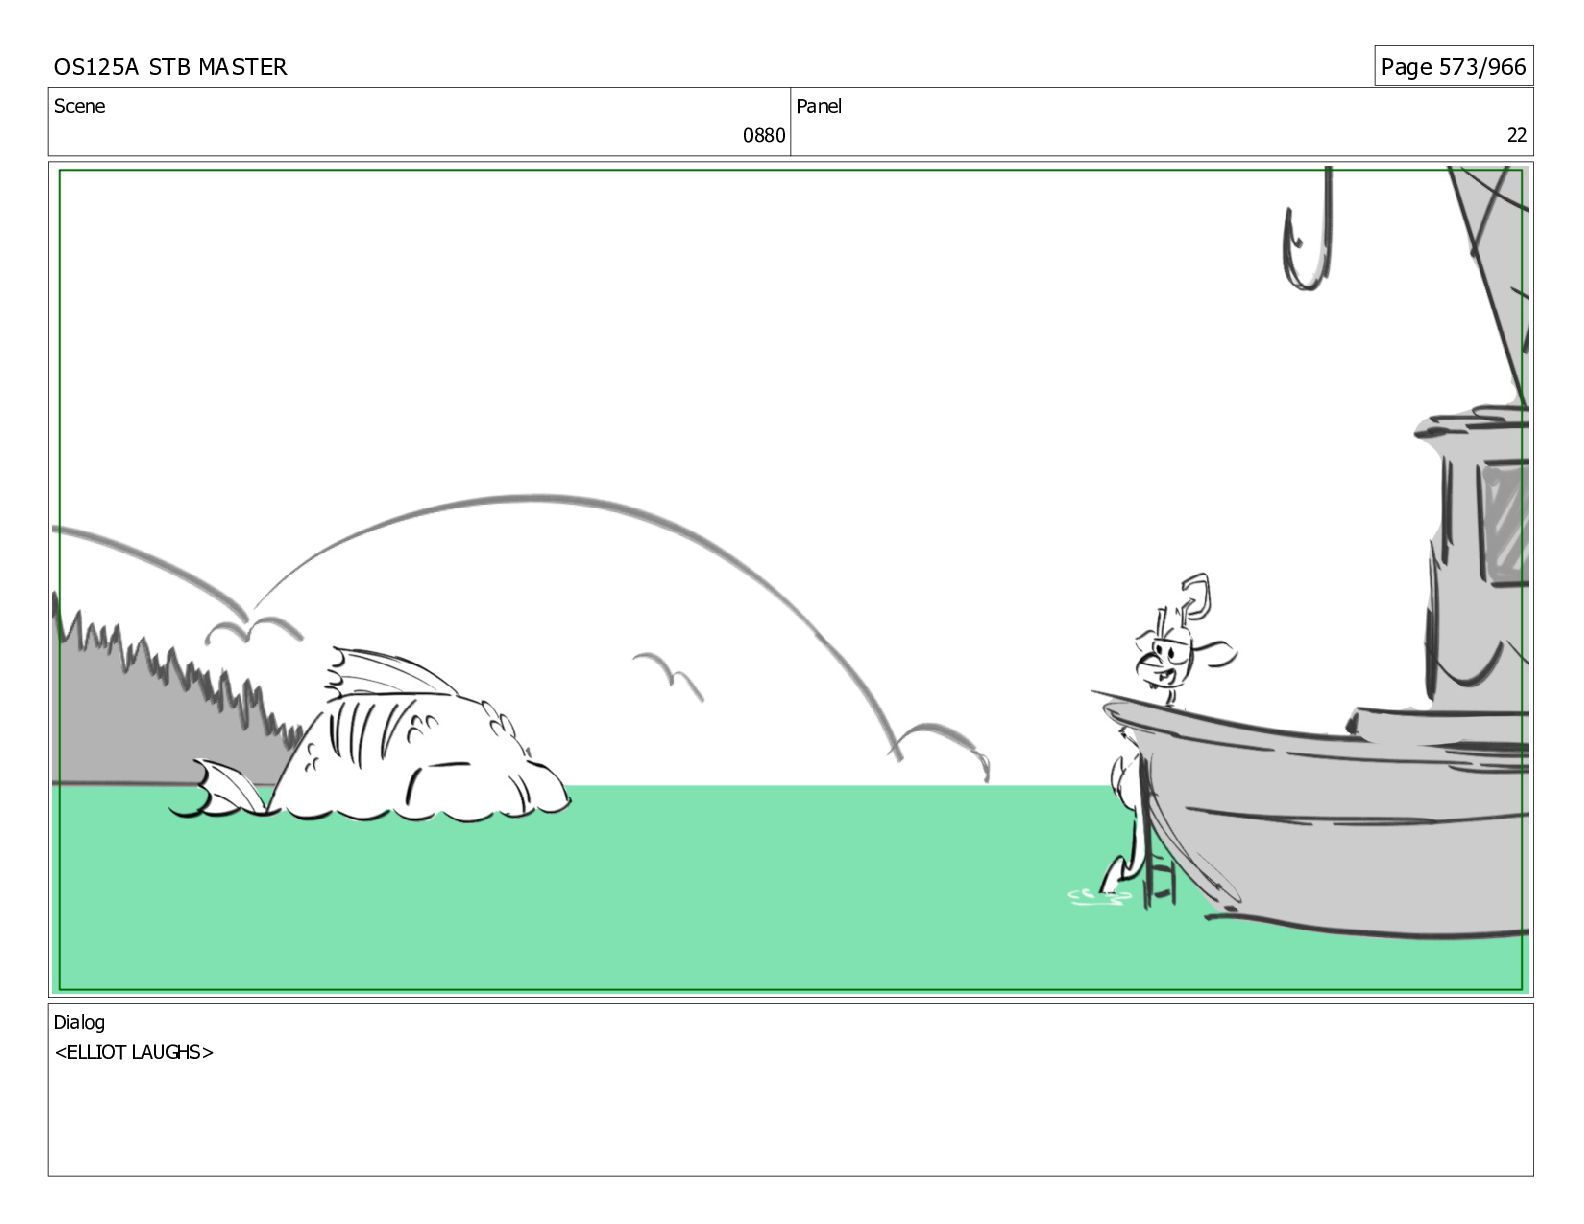Viewport: 1584px width, 1224px height.
Task: Click the scene number 0880
Action: (763, 136)
